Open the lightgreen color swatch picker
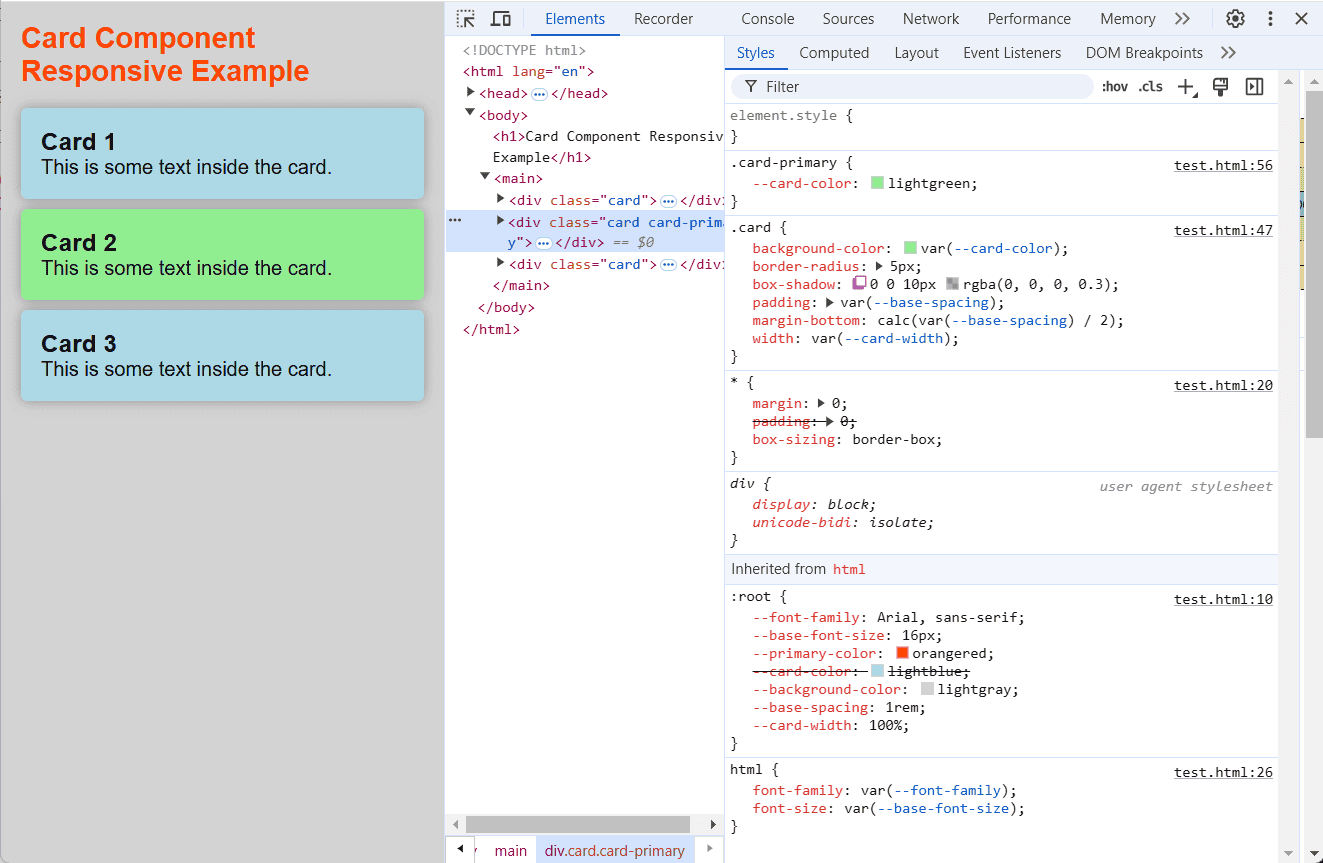Image resolution: width=1323 pixels, height=863 pixels. coord(877,183)
